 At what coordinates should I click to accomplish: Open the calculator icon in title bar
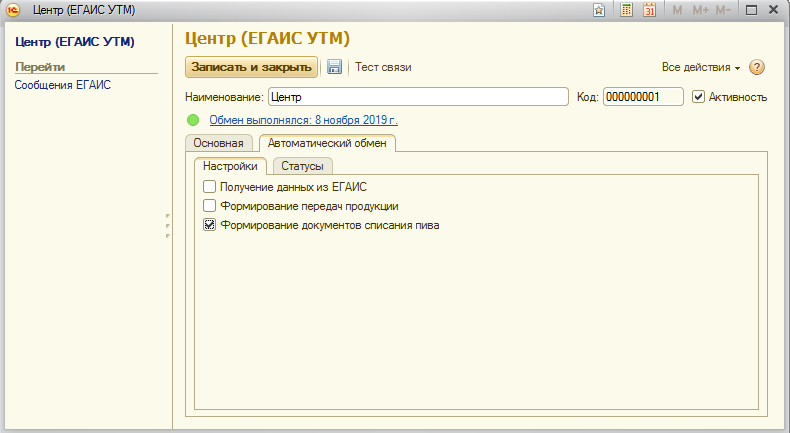(626, 10)
